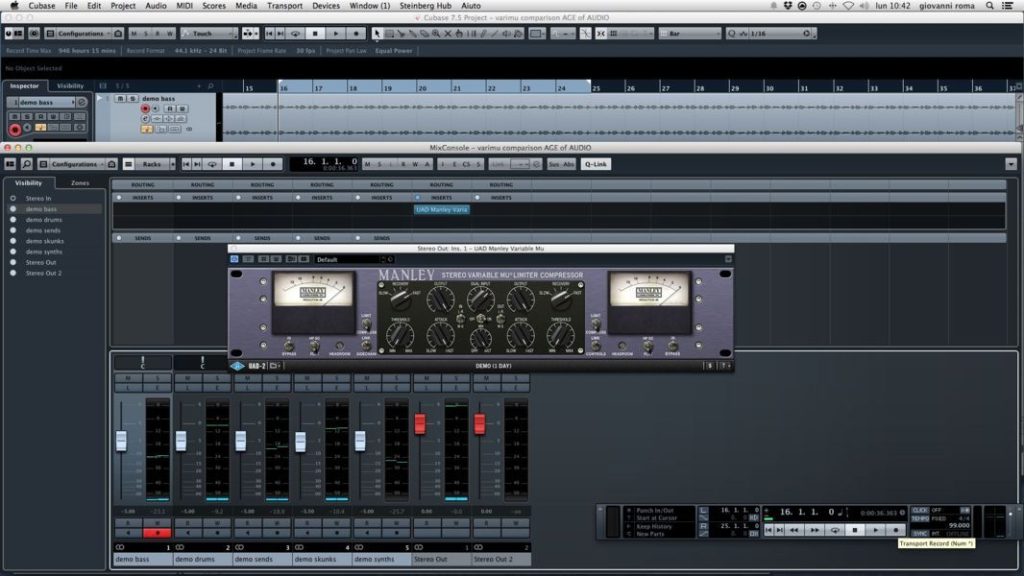Click the Stop button in the MixConsole toolbar
The height and width of the screenshot is (576, 1024).
click(232, 164)
